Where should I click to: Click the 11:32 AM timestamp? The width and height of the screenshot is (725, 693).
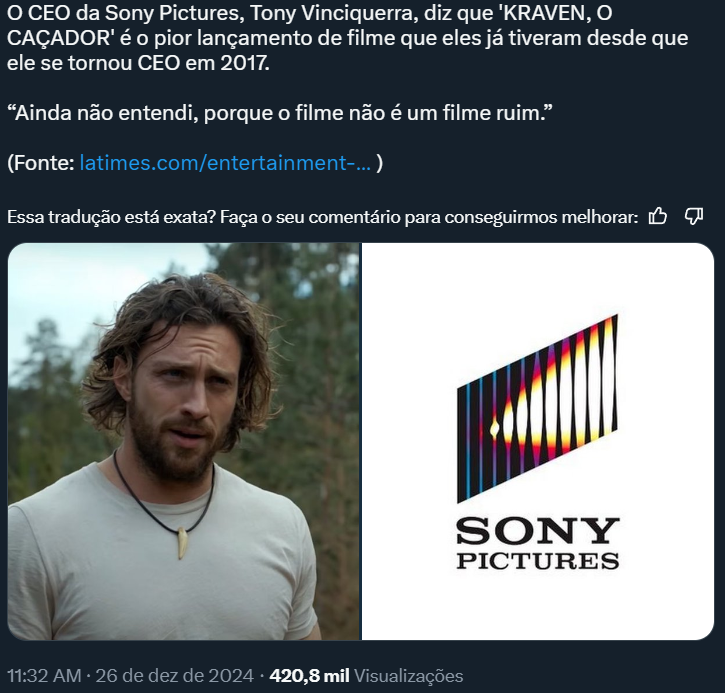click(x=44, y=675)
